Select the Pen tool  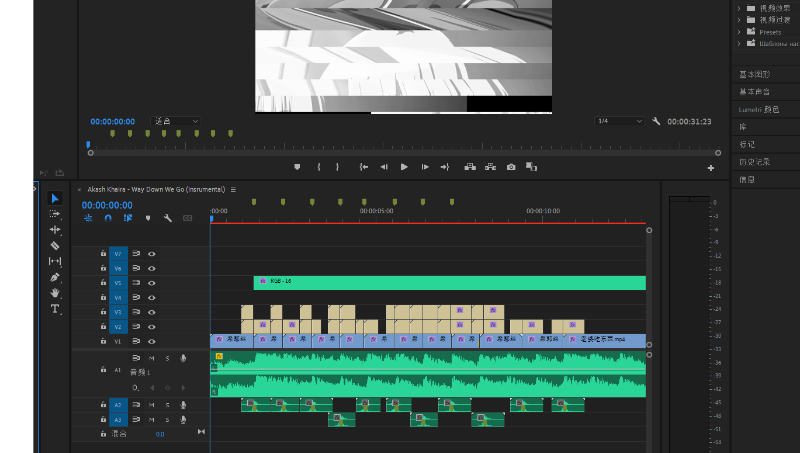[55, 277]
